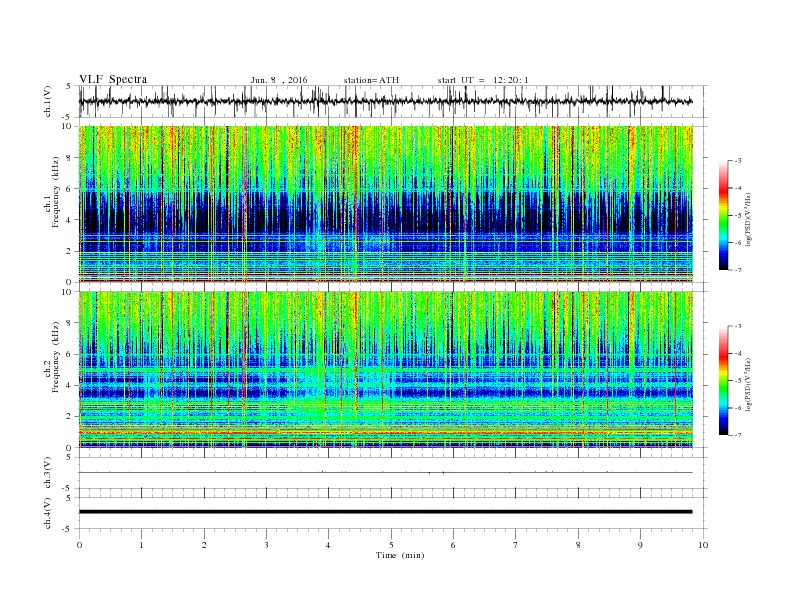This screenshot has height=612, width=792.
Task: Click the "Time (min)" x-axis label
Action: tap(400, 555)
